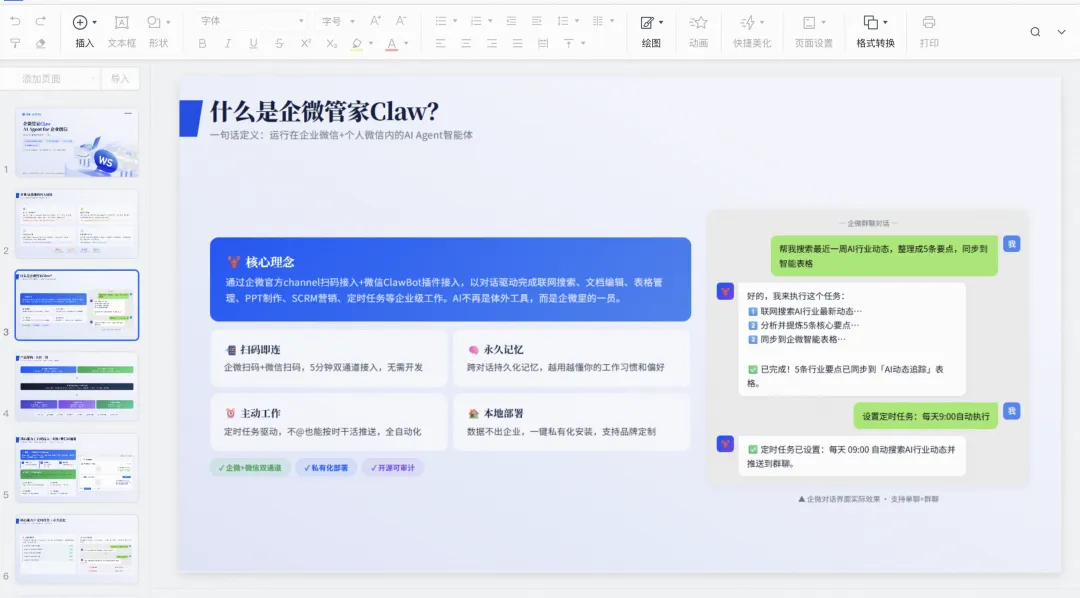Click the 扫码即连 card heading
1080x598 pixels.
260,350
